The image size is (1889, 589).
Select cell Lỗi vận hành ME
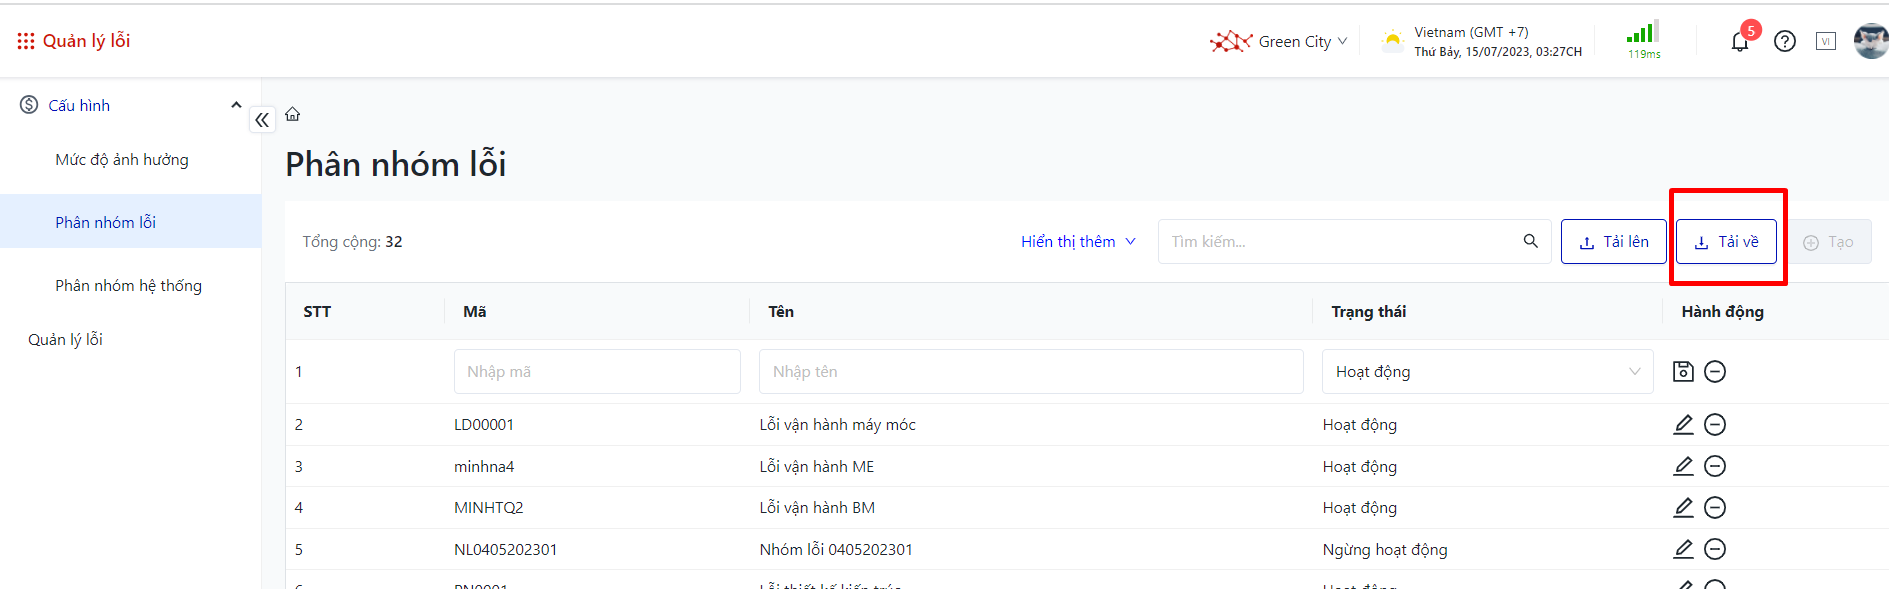816,466
